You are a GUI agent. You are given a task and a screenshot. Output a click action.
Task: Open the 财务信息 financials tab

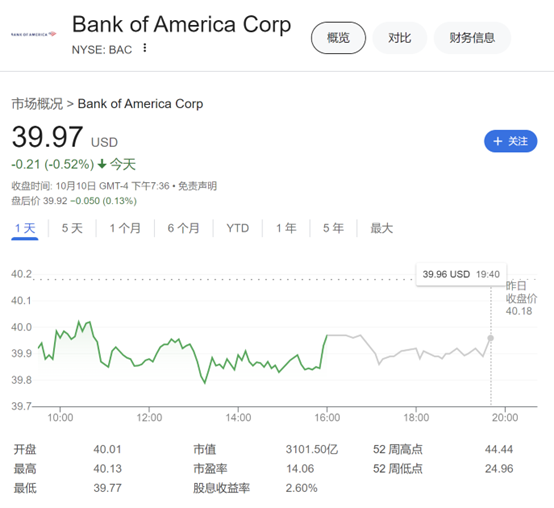472,38
